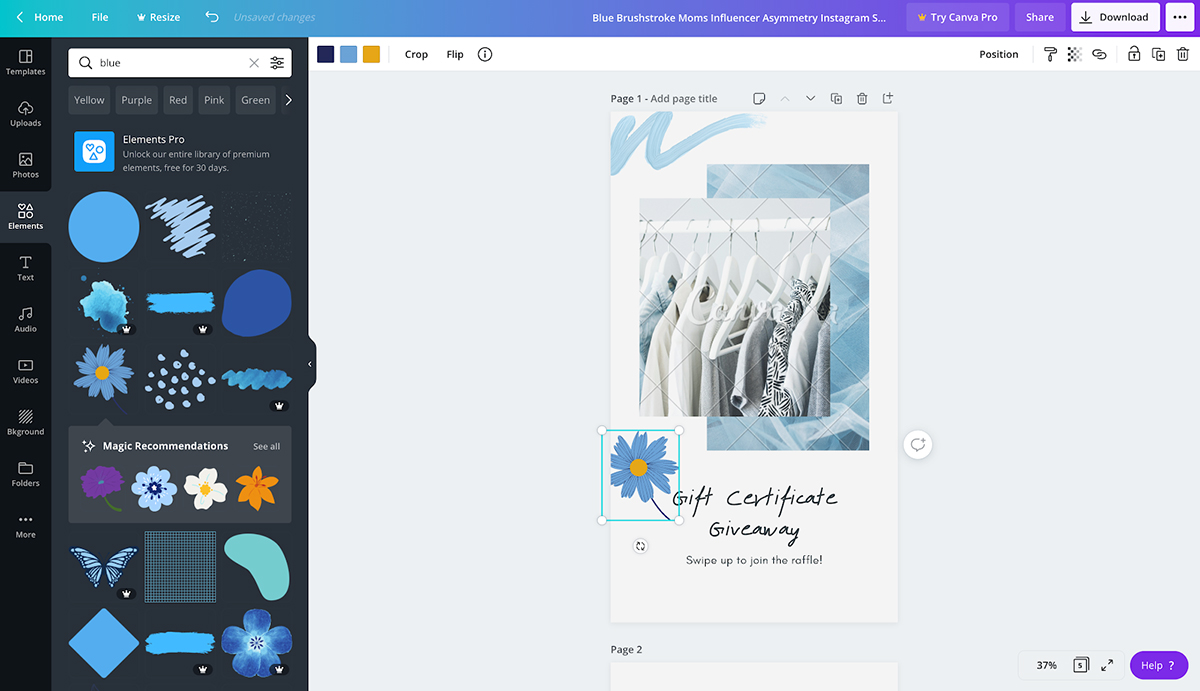
Task: See all Magic Recommendations
Action: pos(266,446)
